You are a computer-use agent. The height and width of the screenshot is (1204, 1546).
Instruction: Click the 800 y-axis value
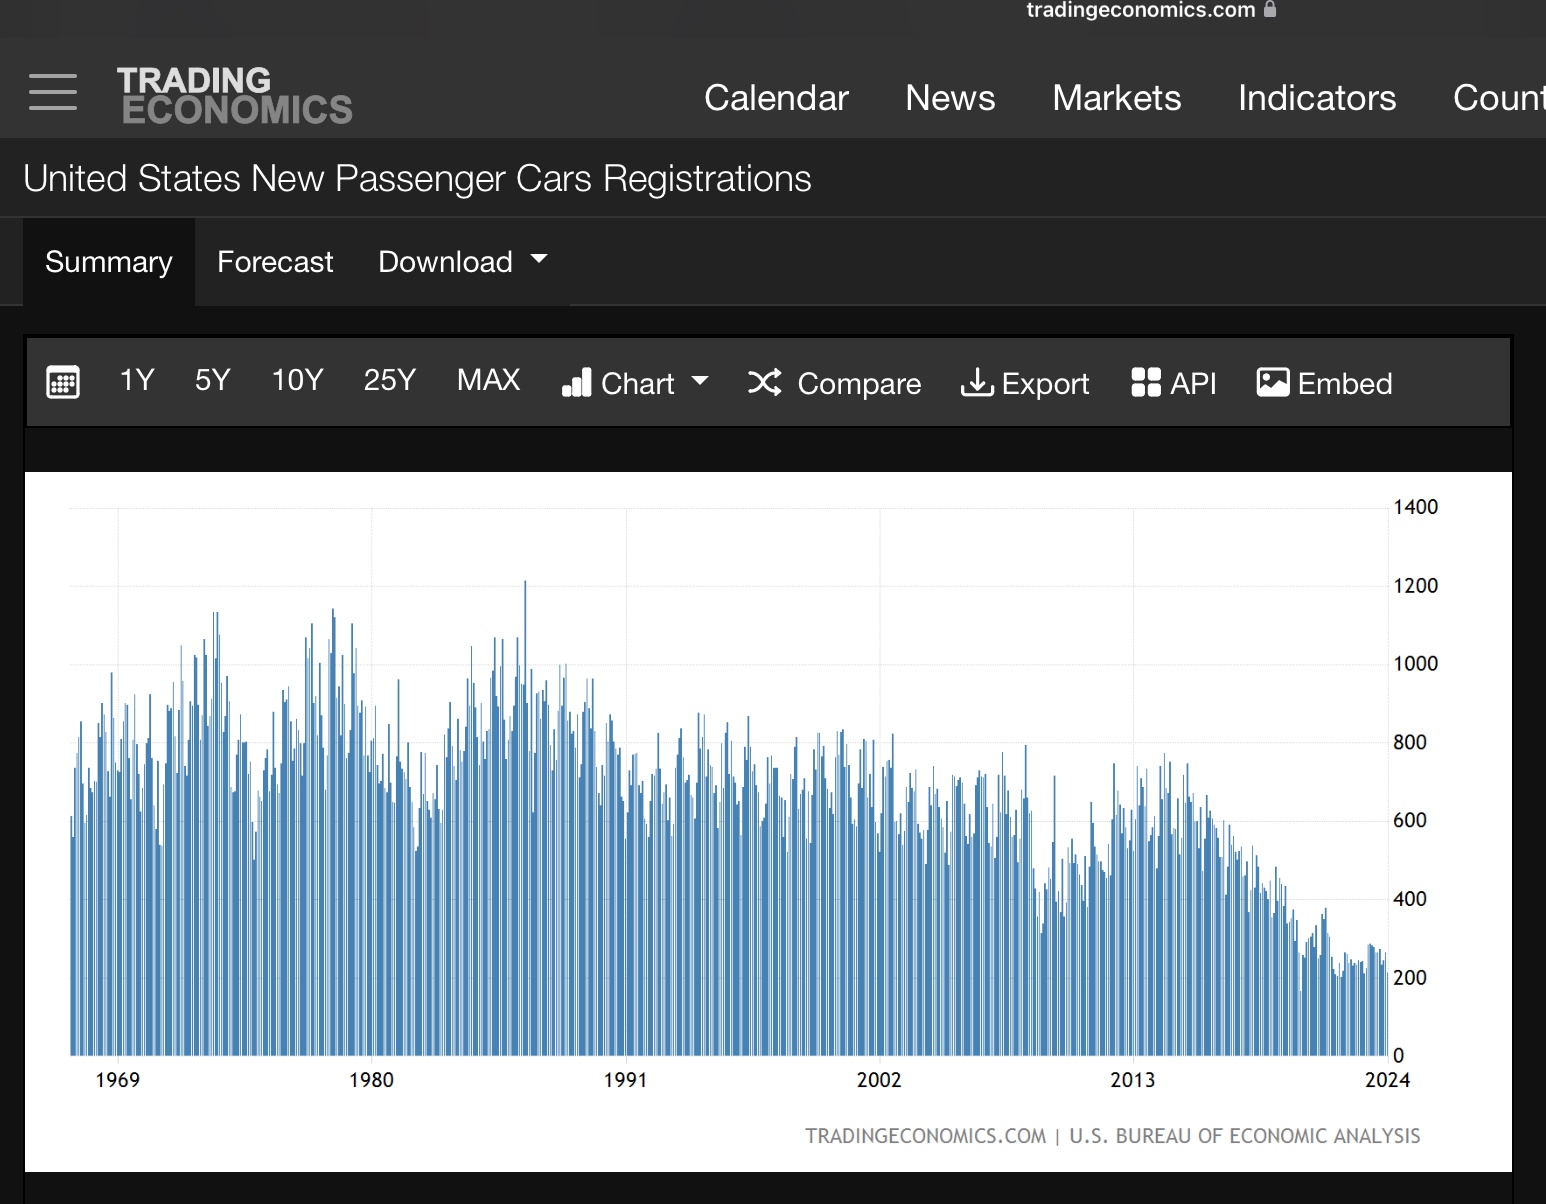coord(1410,742)
